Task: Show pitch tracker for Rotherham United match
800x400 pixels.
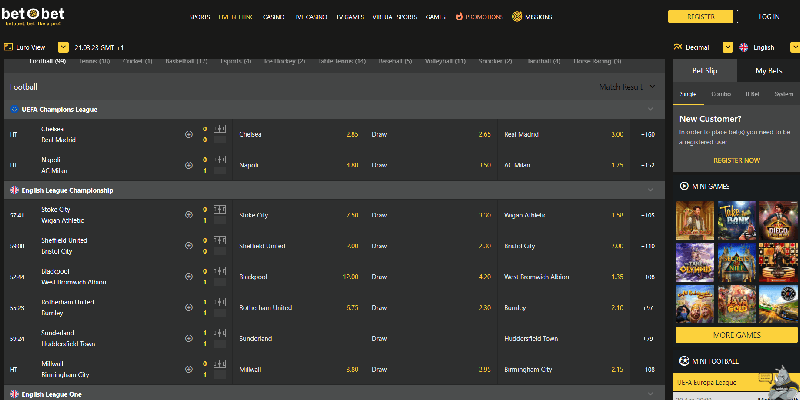Action: tap(220, 302)
